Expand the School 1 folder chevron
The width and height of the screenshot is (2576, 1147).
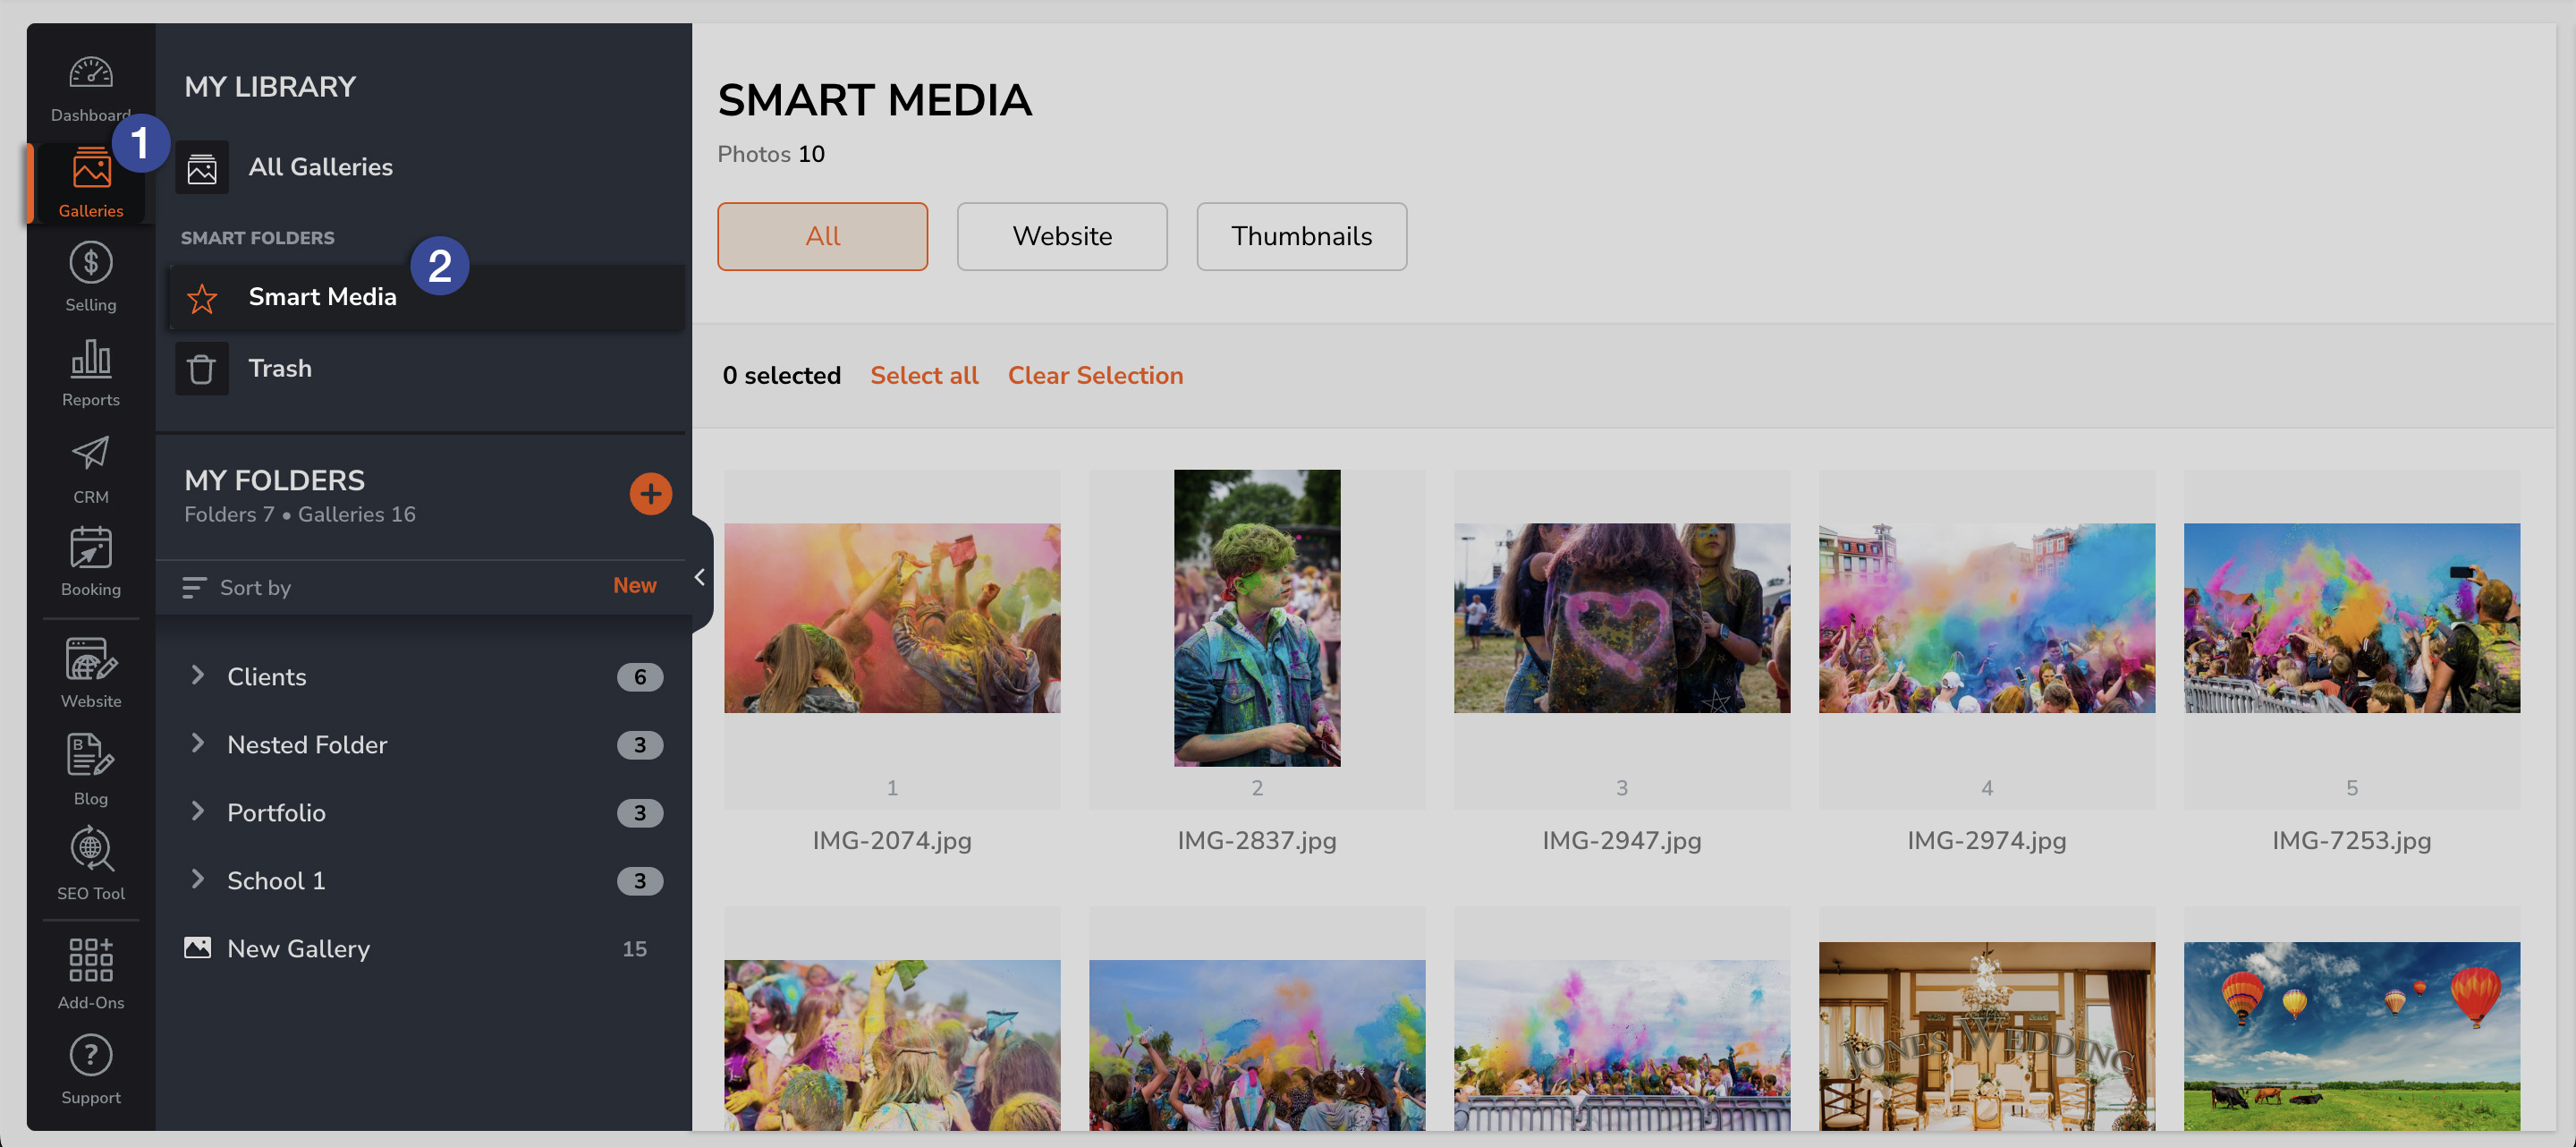coord(197,880)
